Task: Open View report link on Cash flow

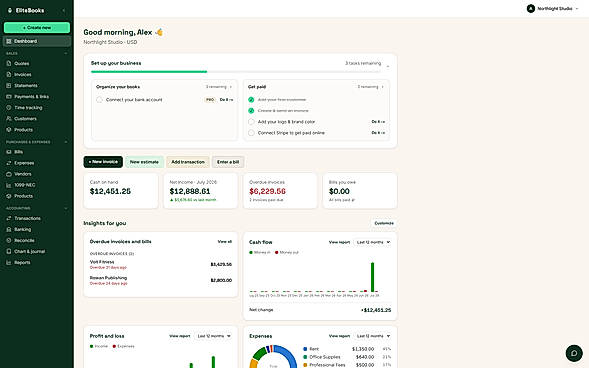Action: coord(339,242)
